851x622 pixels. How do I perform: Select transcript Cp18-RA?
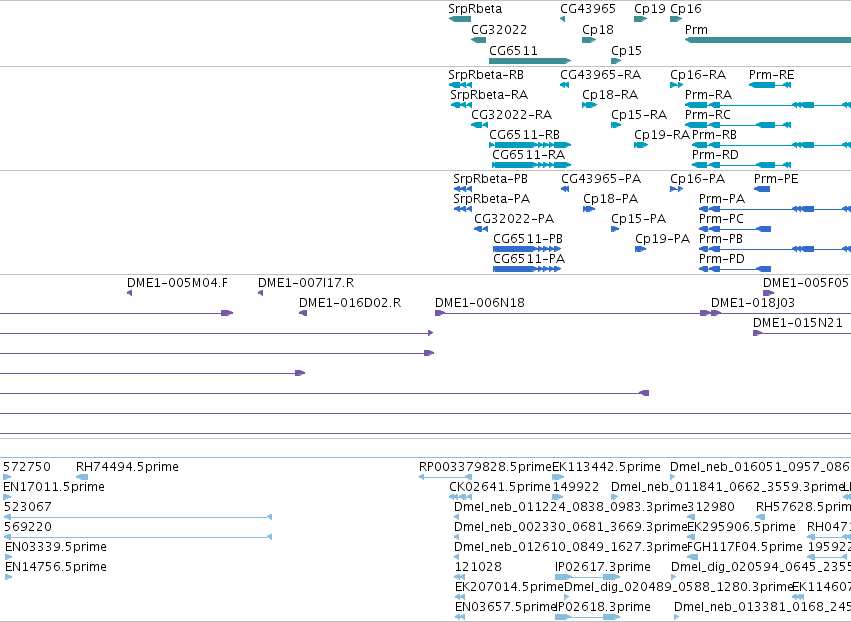coord(589,105)
